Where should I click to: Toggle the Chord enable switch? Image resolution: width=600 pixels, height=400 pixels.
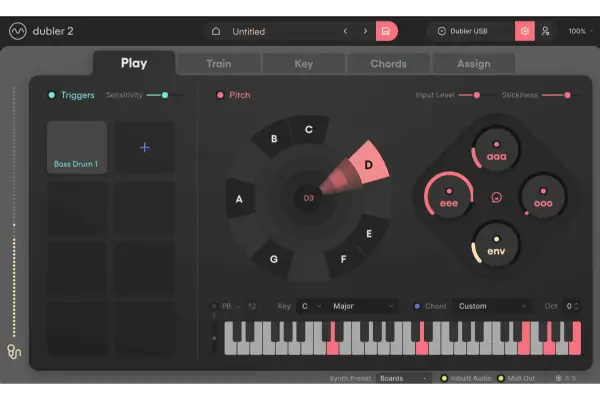coord(418,306)
